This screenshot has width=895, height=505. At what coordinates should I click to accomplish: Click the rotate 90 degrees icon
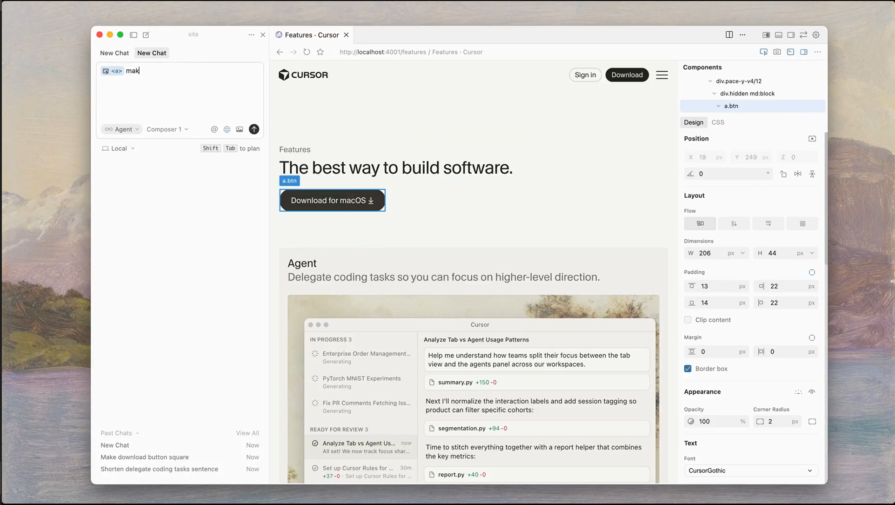click(x=783, y=174)
